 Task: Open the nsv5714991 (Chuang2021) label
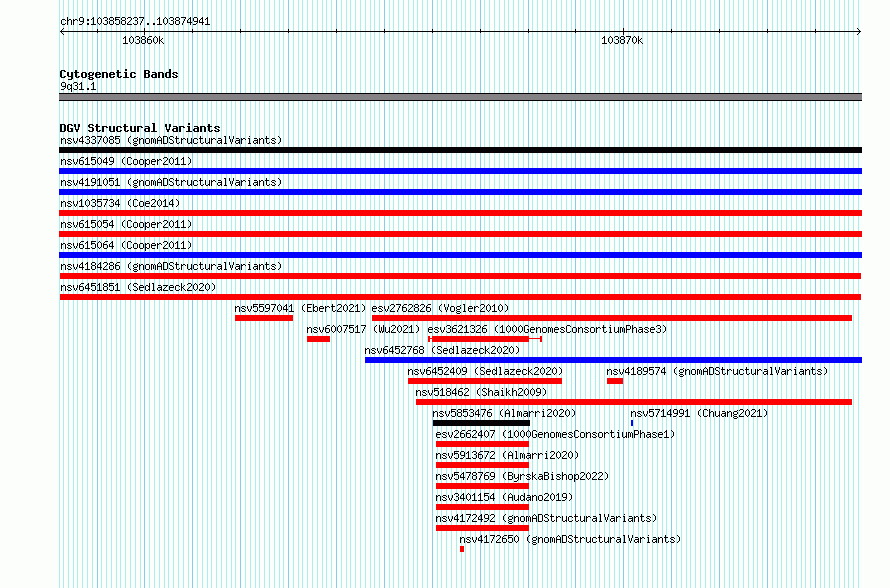[x=699, y=413]
